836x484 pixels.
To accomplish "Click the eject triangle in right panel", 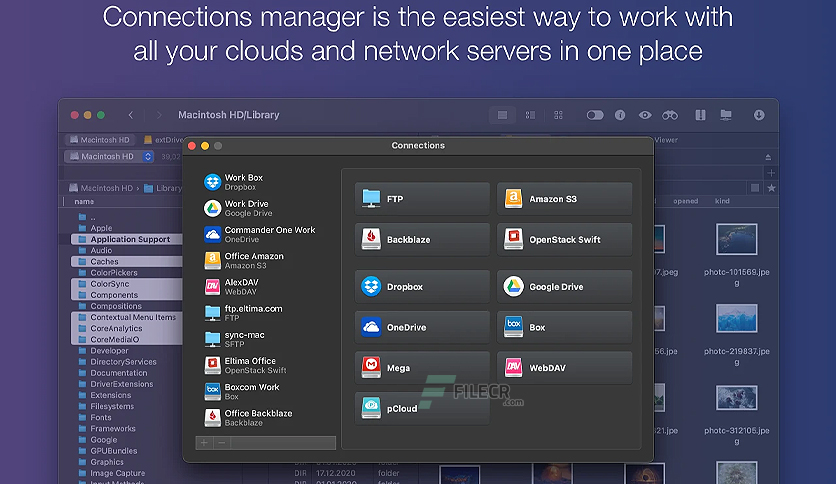I will pos(768,157).
